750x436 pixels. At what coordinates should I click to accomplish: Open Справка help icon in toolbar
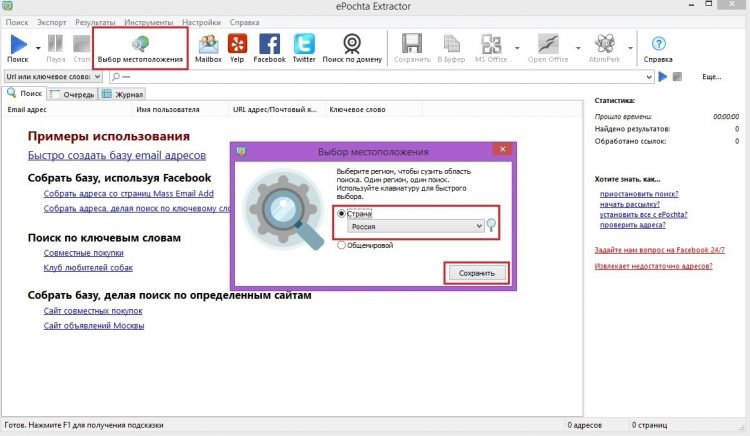pos(659,44)
